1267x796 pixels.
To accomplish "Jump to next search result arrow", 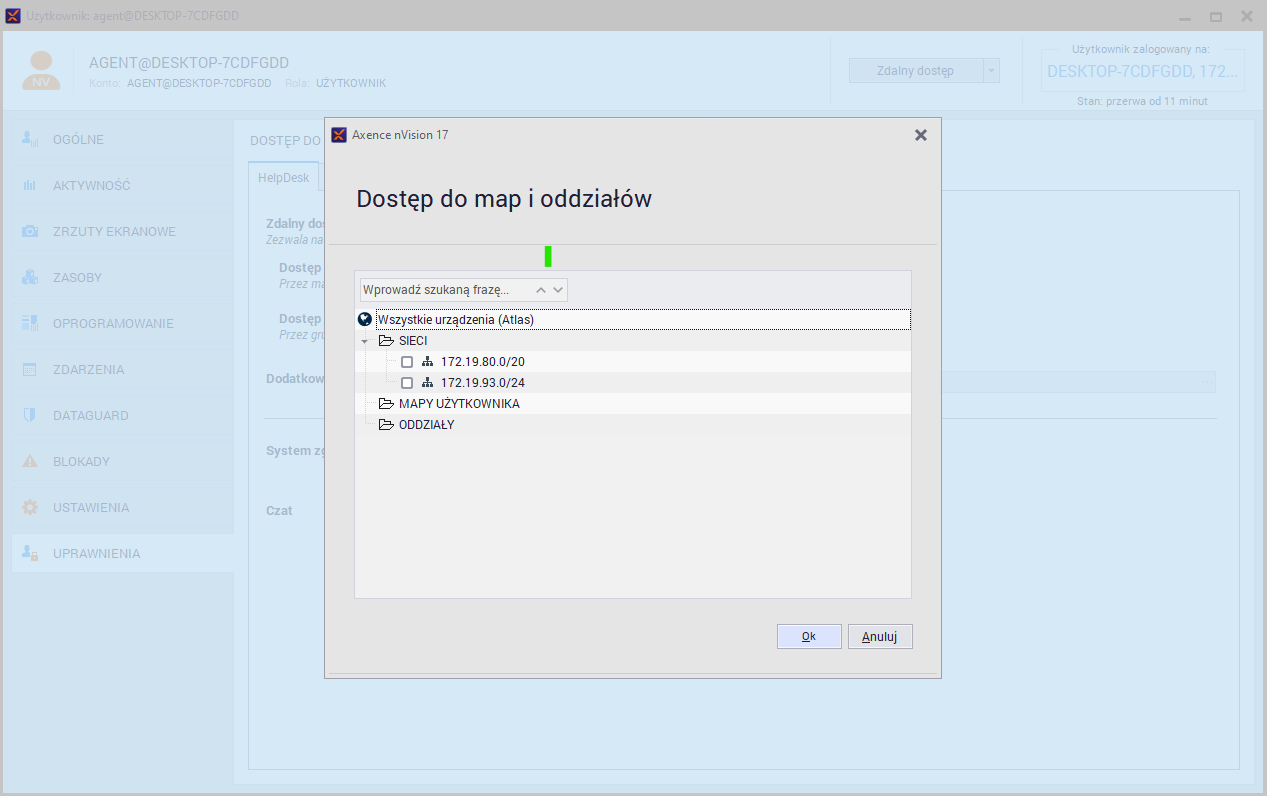I will (558, 290).
